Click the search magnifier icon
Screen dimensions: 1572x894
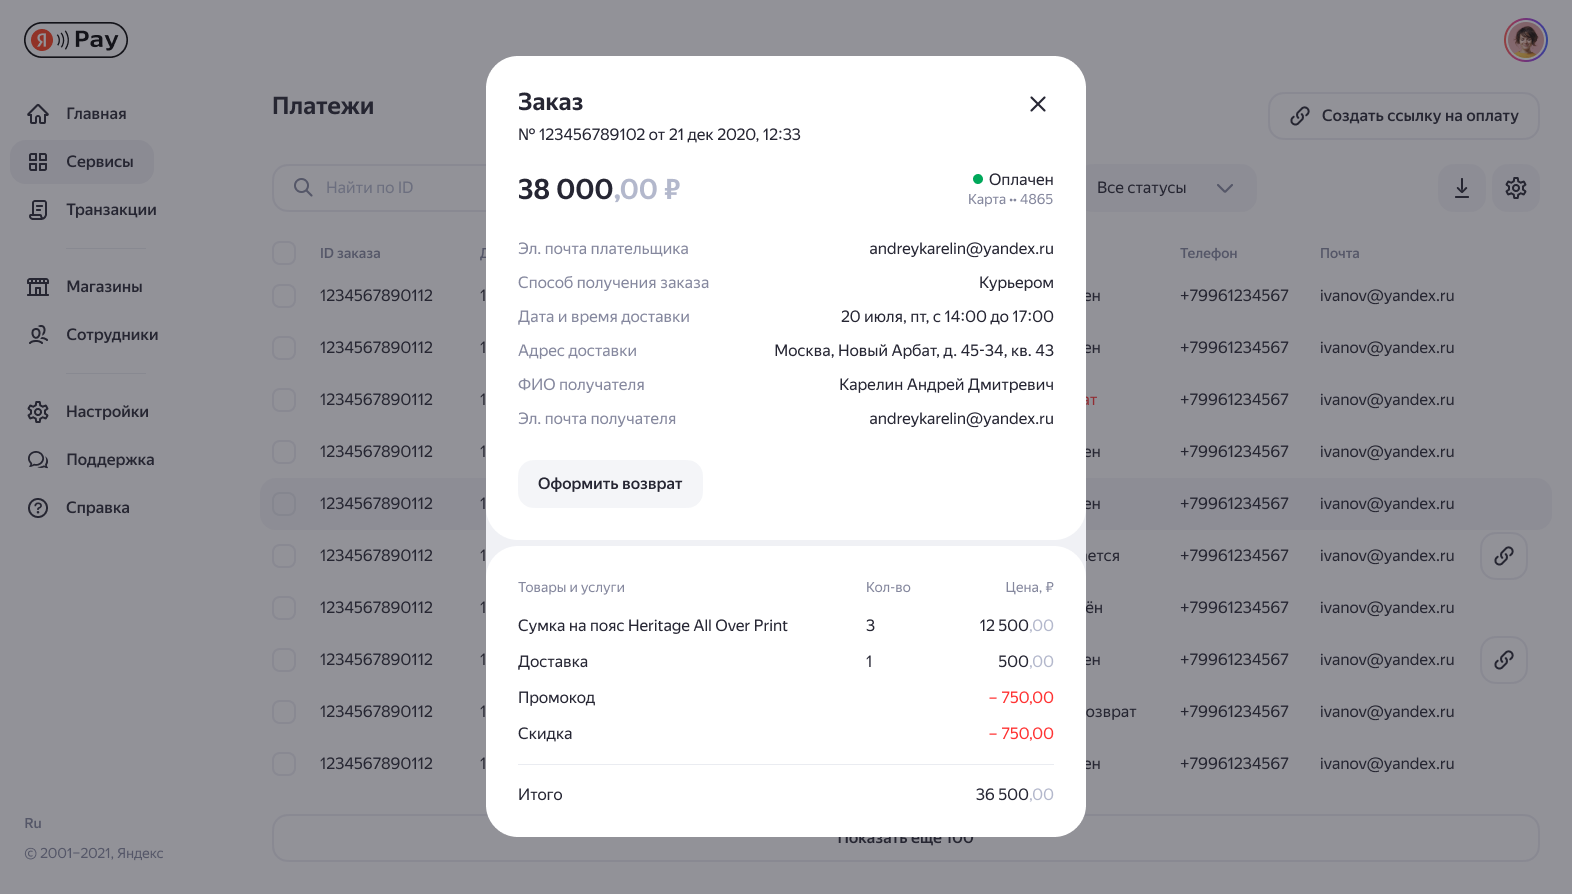click(303, 188)
